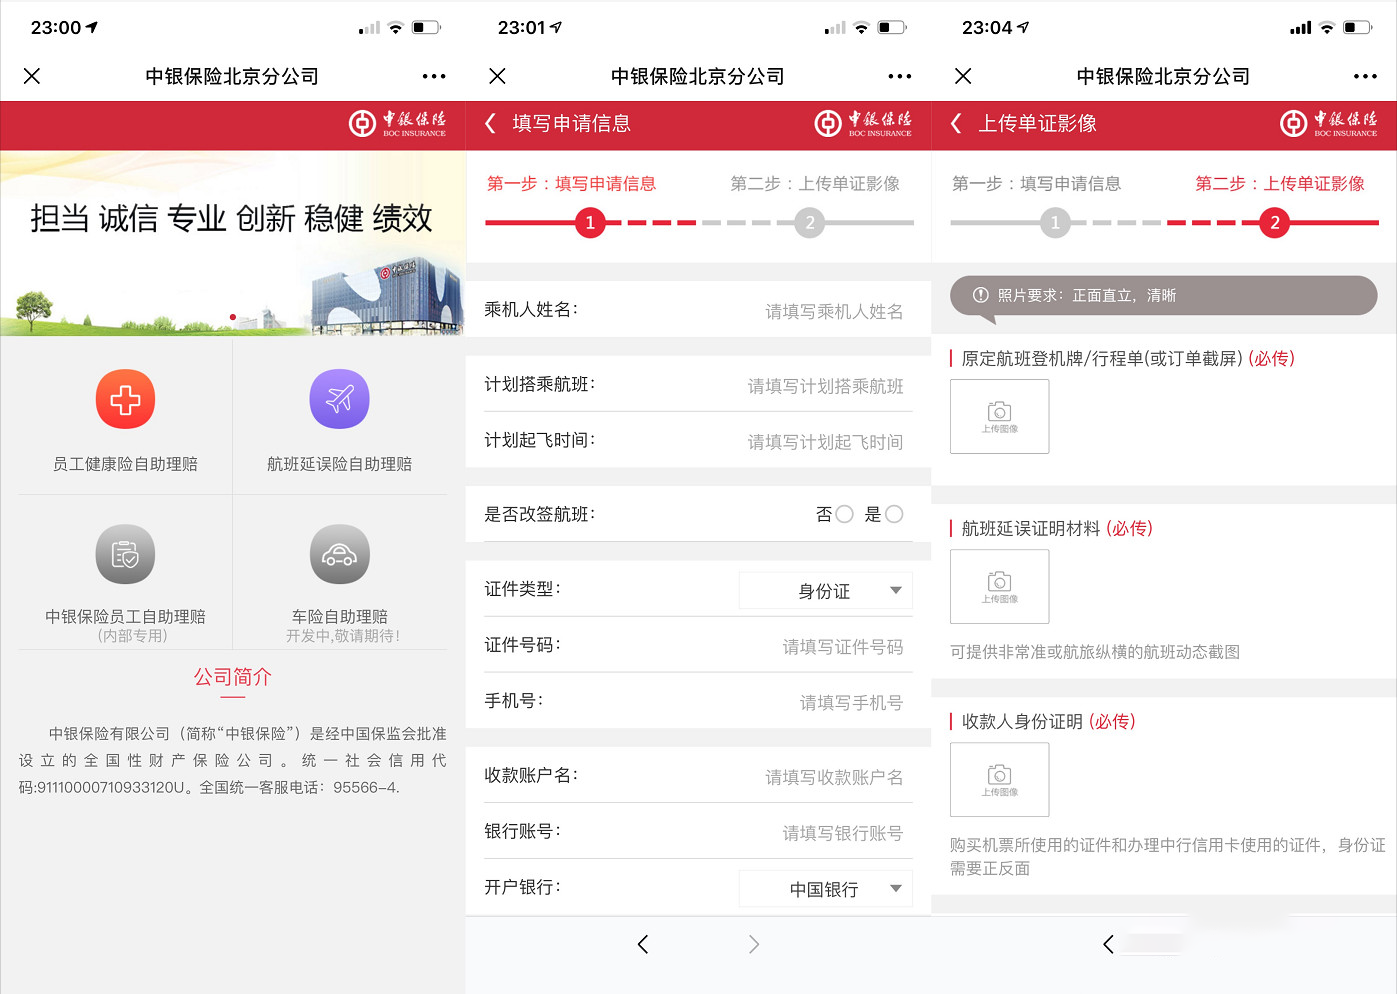This screenshot has height=994, width=1397.
Task: Select 第一步：填写申请信息 label on form screen
Action: [x=571, y=183]
